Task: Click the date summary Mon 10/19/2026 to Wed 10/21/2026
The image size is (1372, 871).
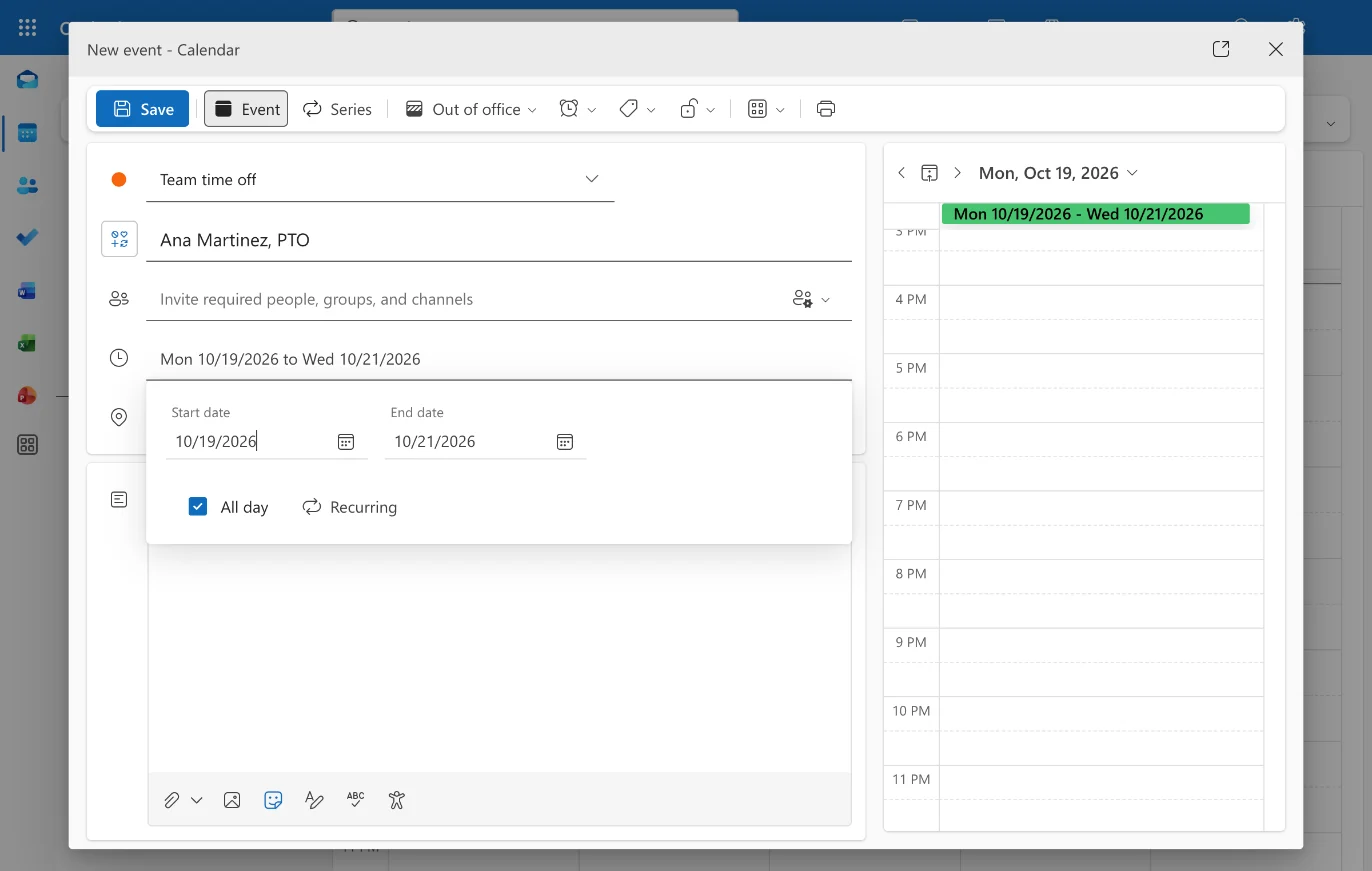Action: pyautogui.click(x=290, y=359)
